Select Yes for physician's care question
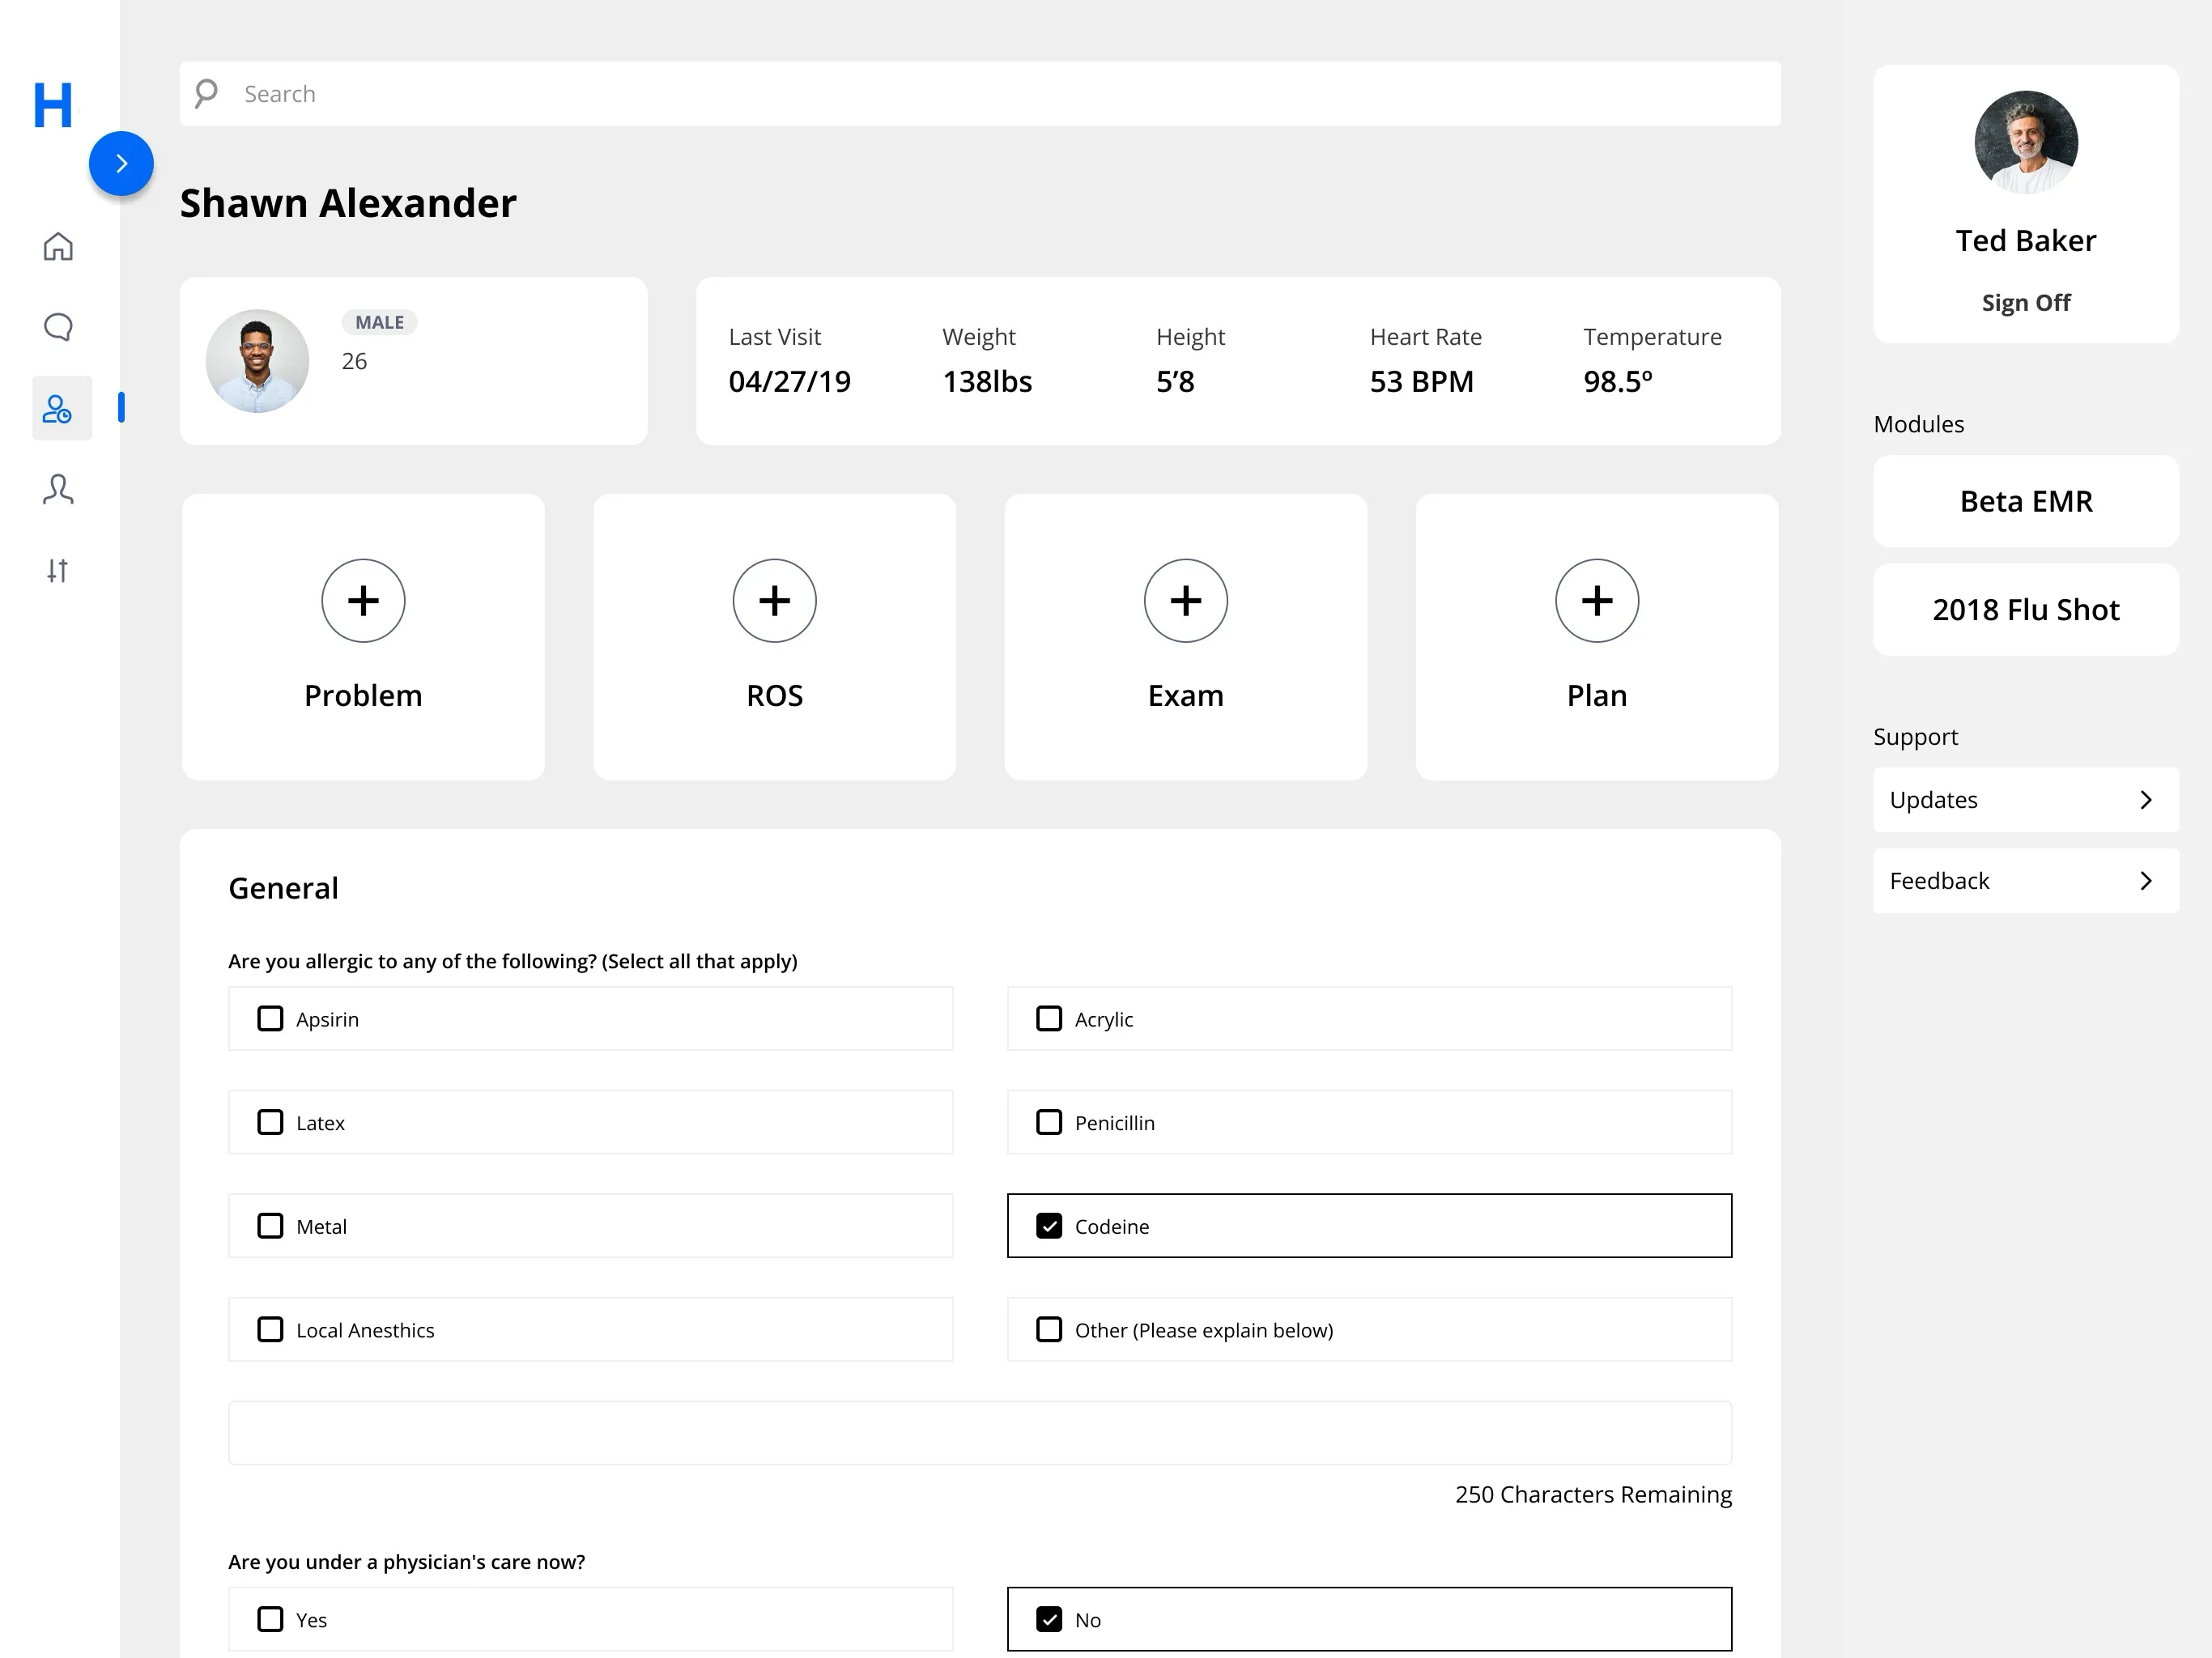The width and height of the screenshot is (2212, 1658). tap(270, 1619)
